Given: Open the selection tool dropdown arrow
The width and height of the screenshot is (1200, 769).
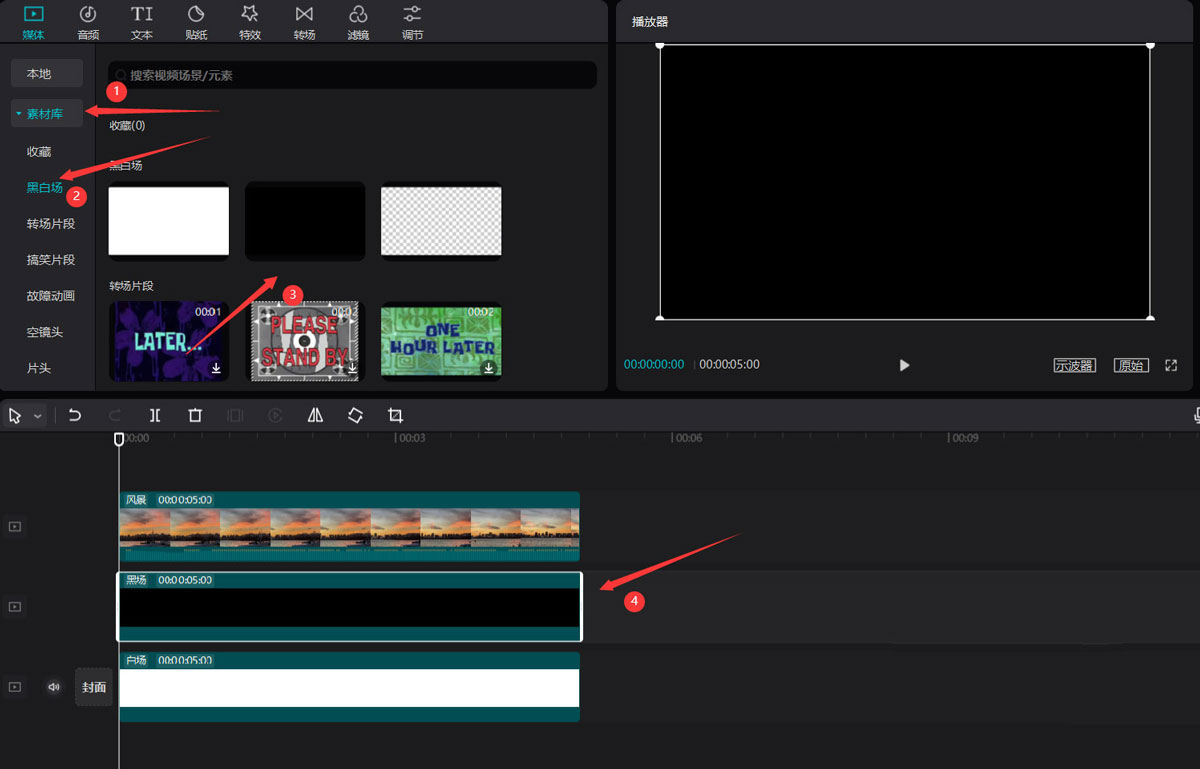Looking at the screenshot, I should (38, 416).
